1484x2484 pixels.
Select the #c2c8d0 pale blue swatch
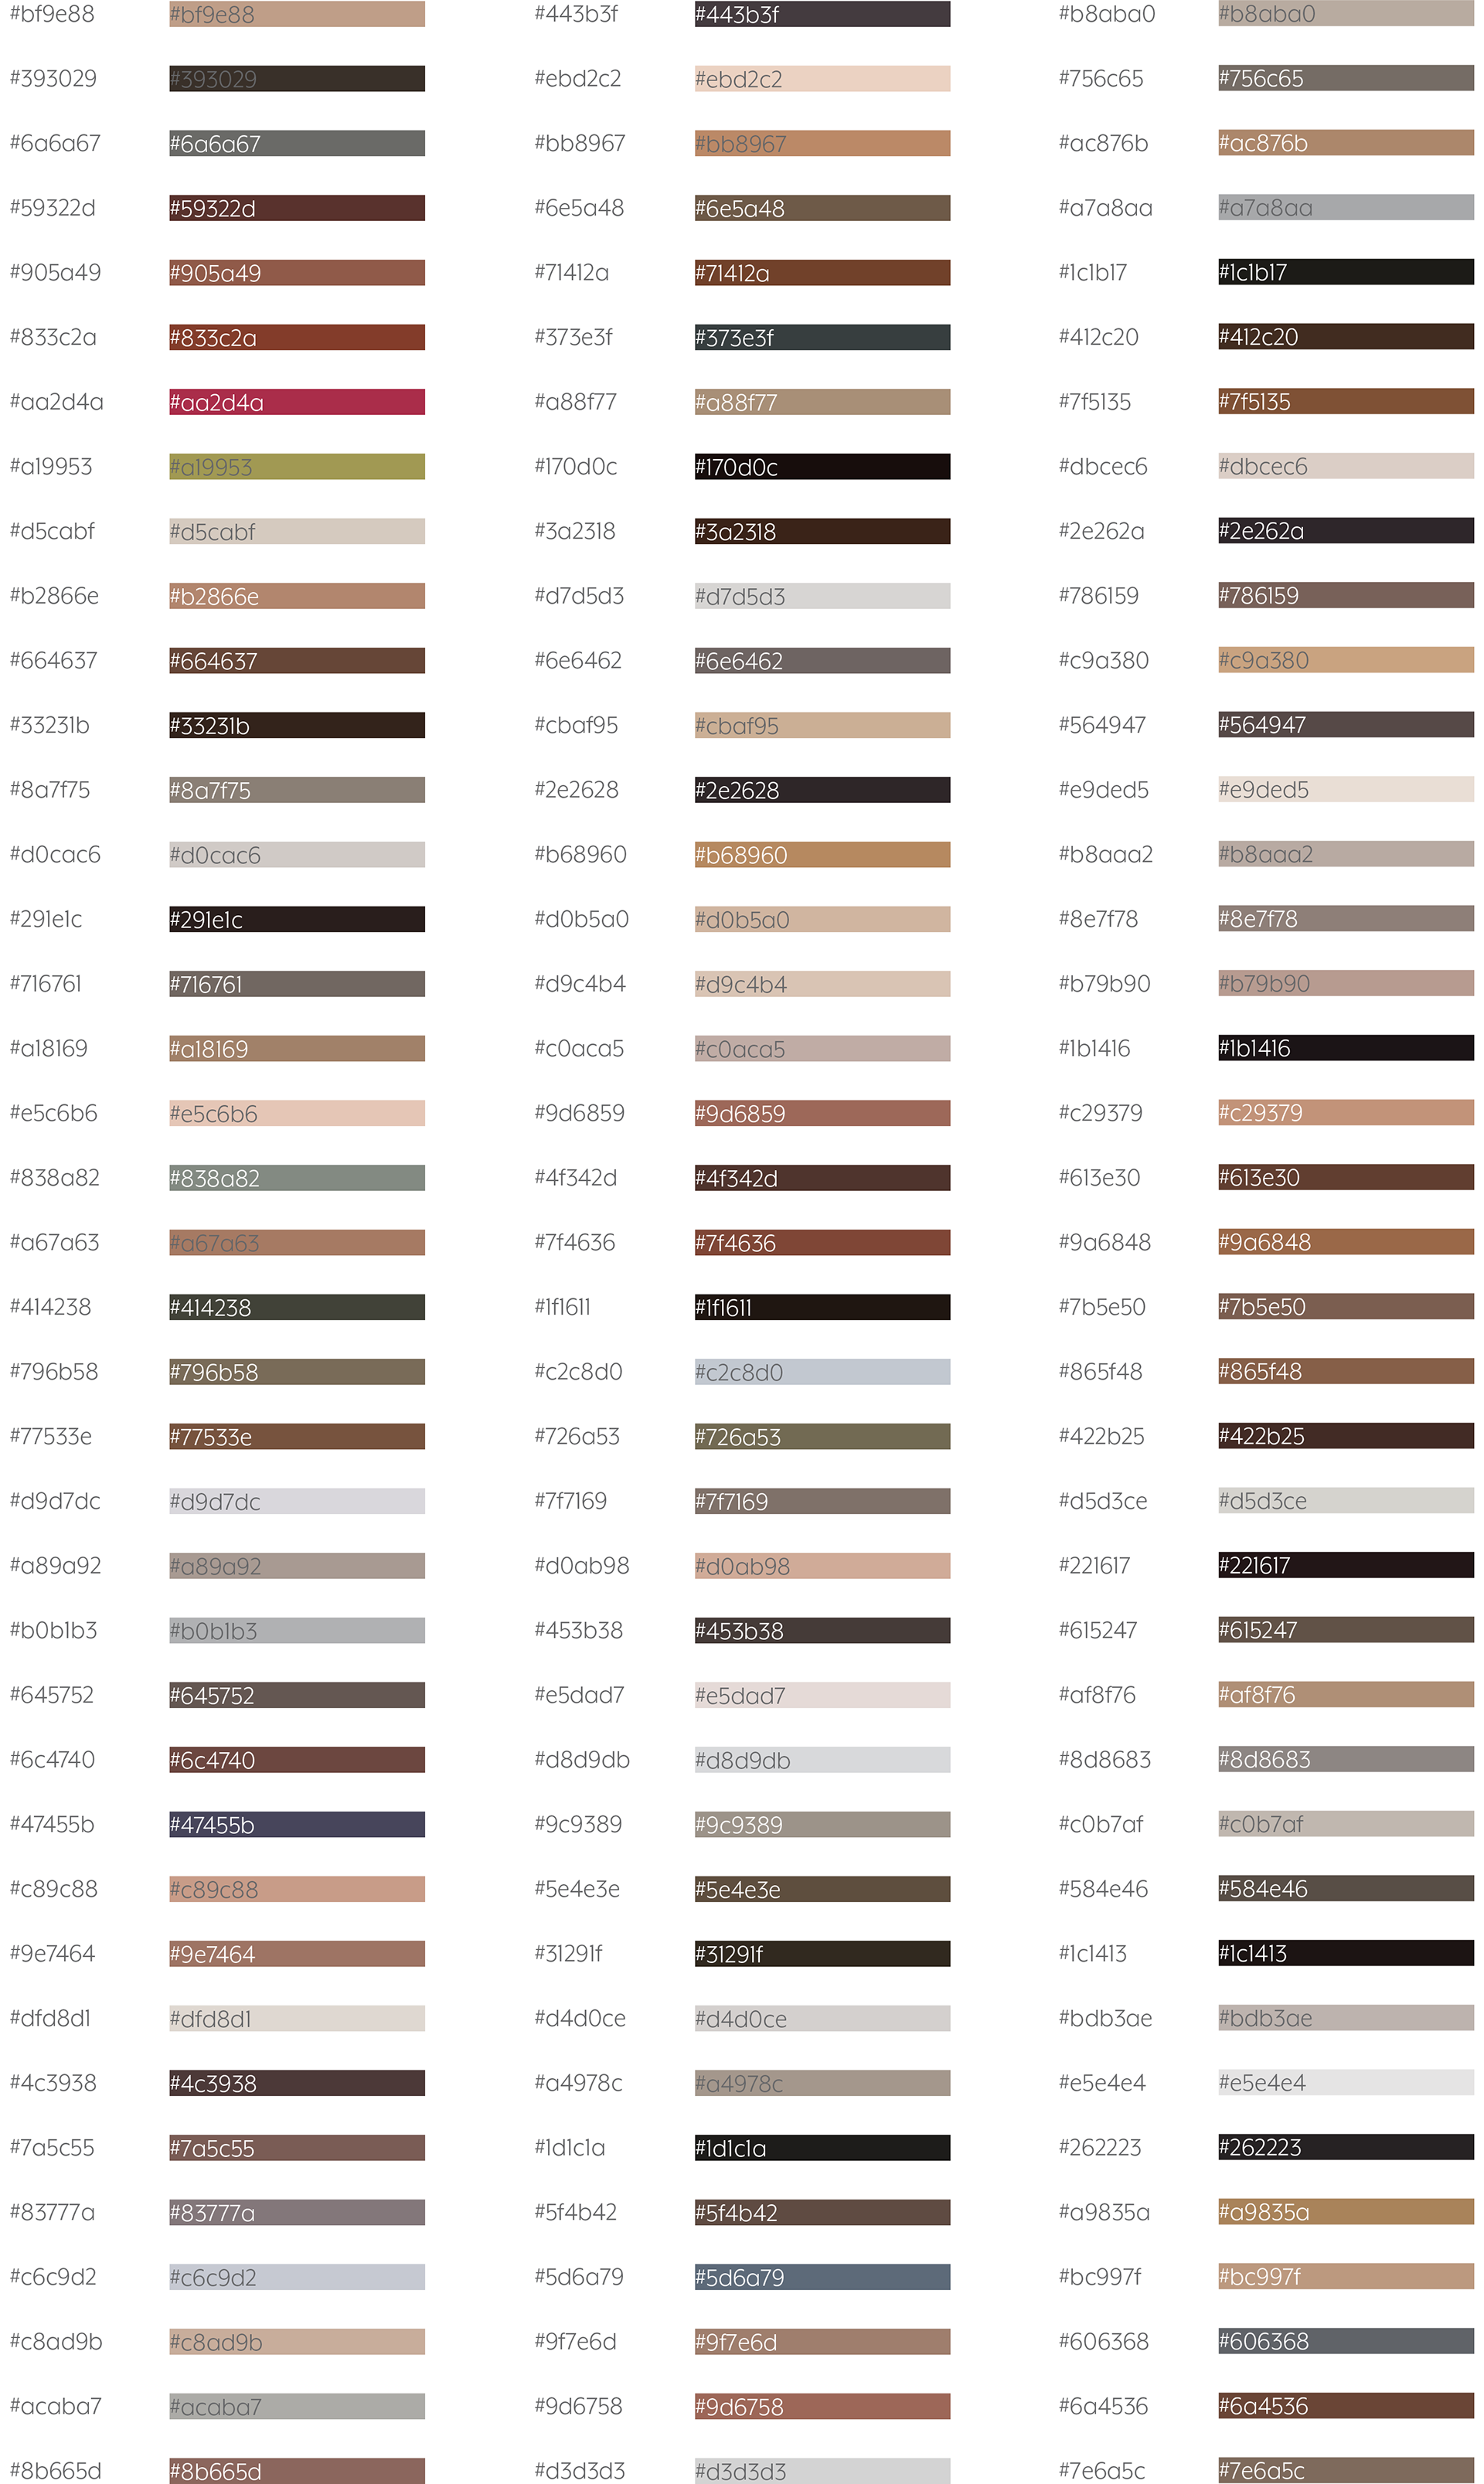coord(822,1372)
